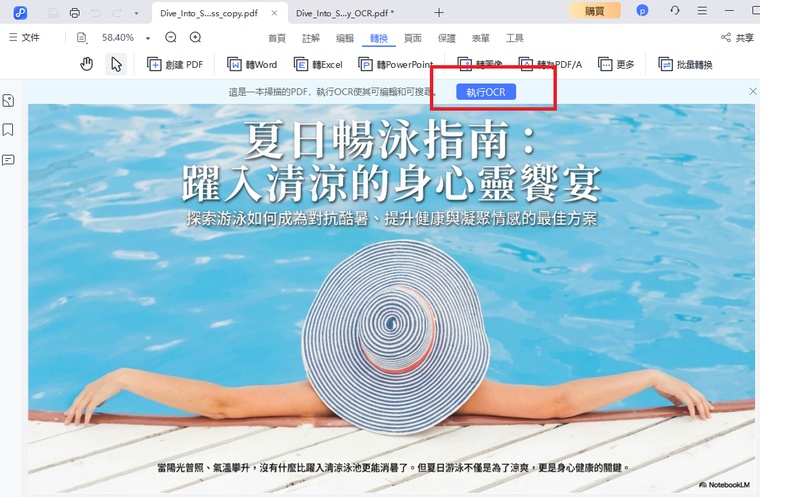Expand the quick access toolbar dropdown arrow
Viewport: 800px width, 497px height.
point(136,13)
